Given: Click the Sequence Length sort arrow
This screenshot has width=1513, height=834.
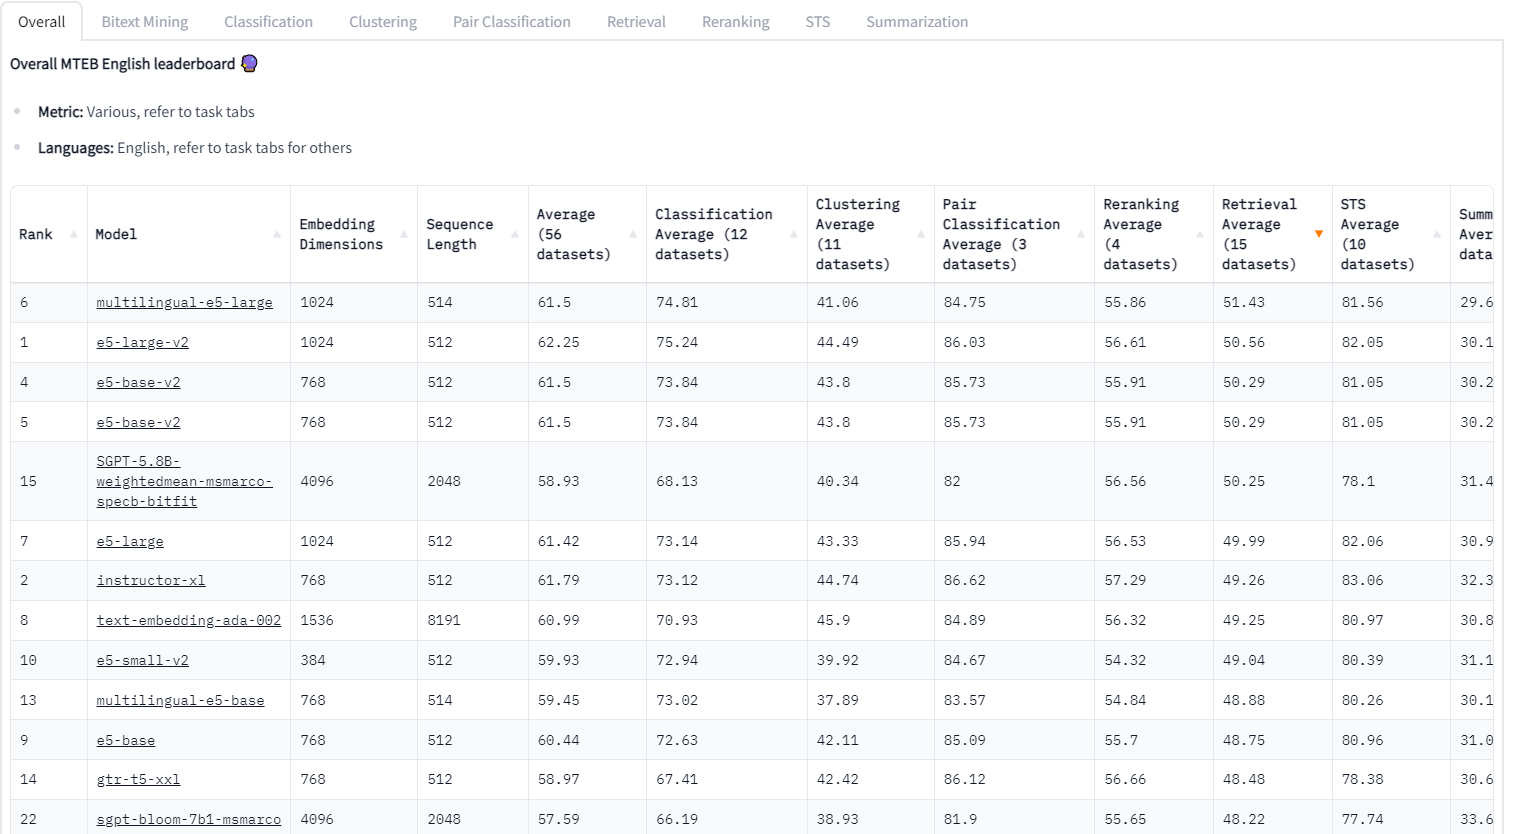Looking at the screenshot, I should [517, 234].
